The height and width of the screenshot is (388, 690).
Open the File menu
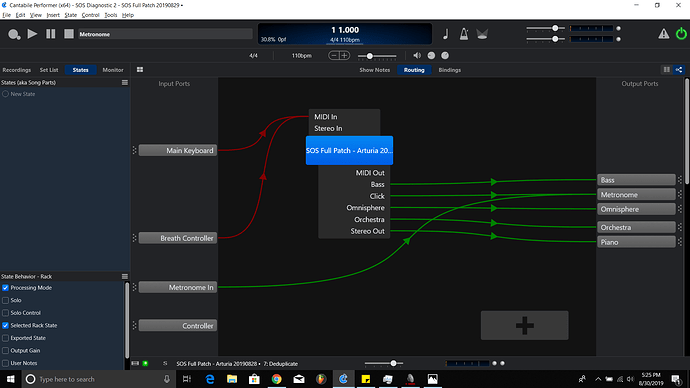[7, 15]
